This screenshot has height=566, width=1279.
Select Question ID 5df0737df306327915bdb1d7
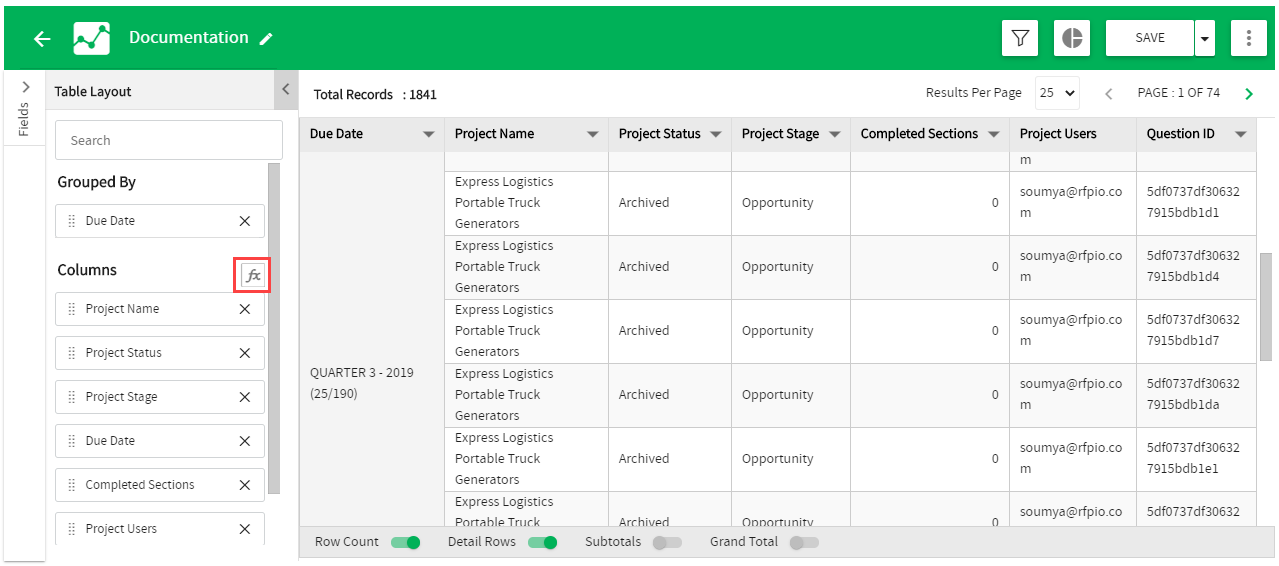coord(1195,331)
